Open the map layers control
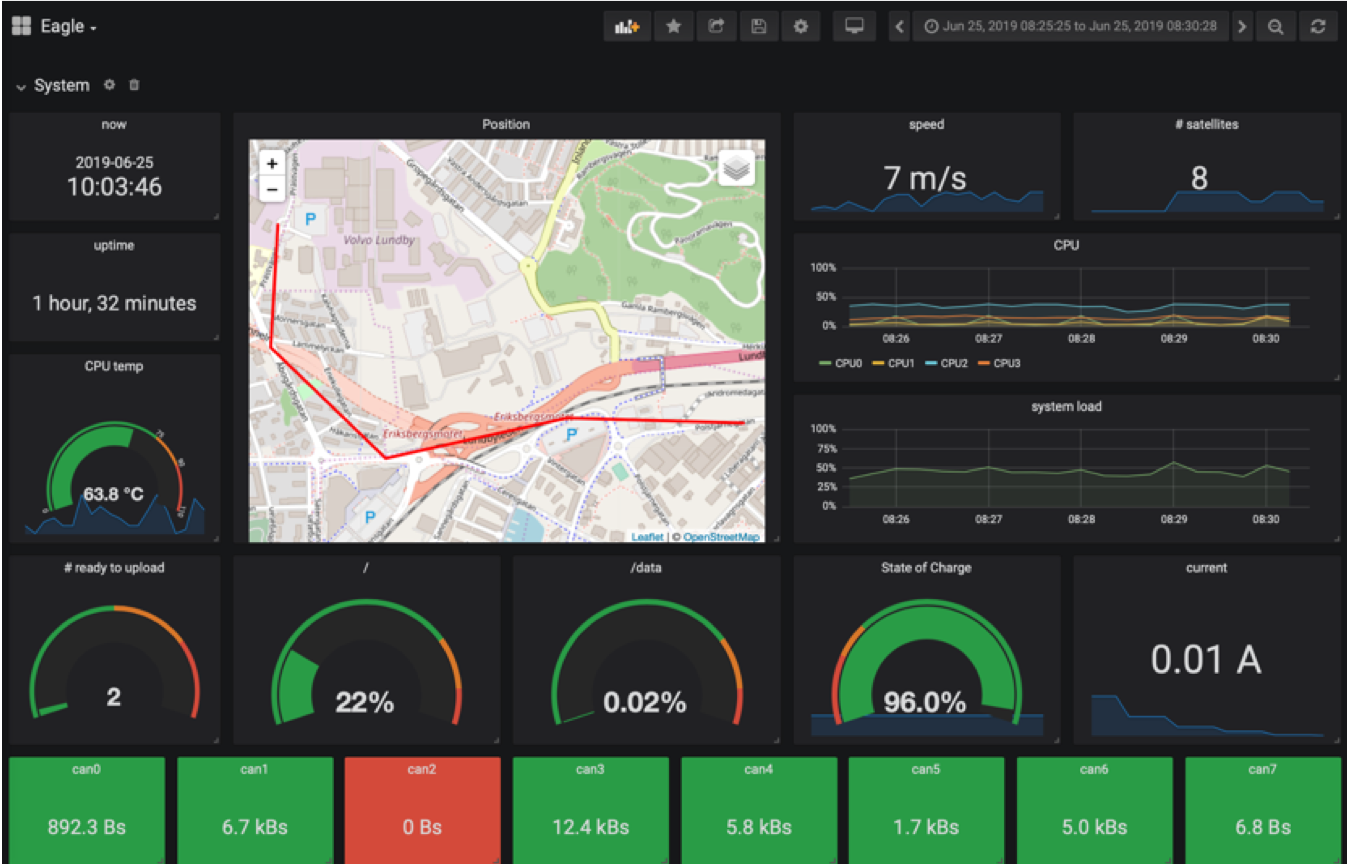 pyautogui.click(x=736, y=168)
